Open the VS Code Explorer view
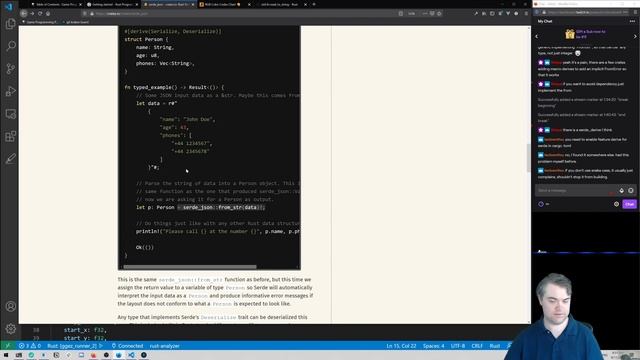The height and width of the screenshot is (360, 640). point(11,24)
